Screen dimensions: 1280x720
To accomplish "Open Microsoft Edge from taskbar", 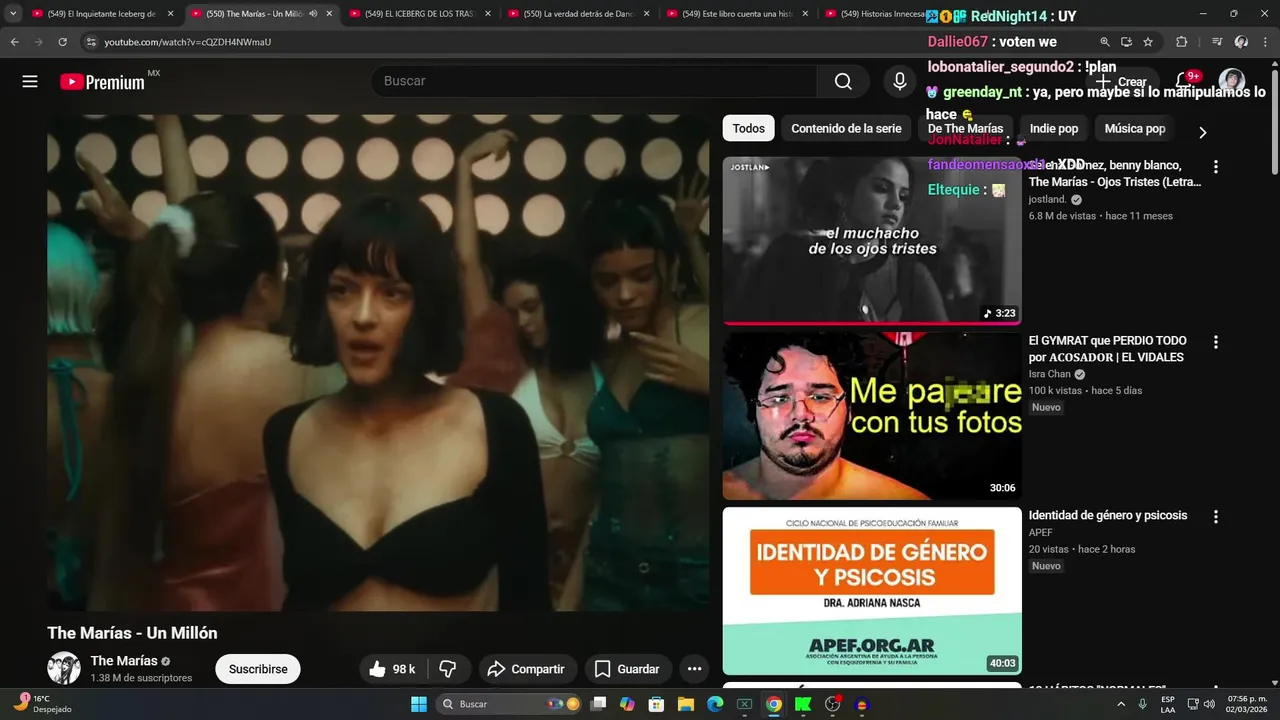I will 715,704.
